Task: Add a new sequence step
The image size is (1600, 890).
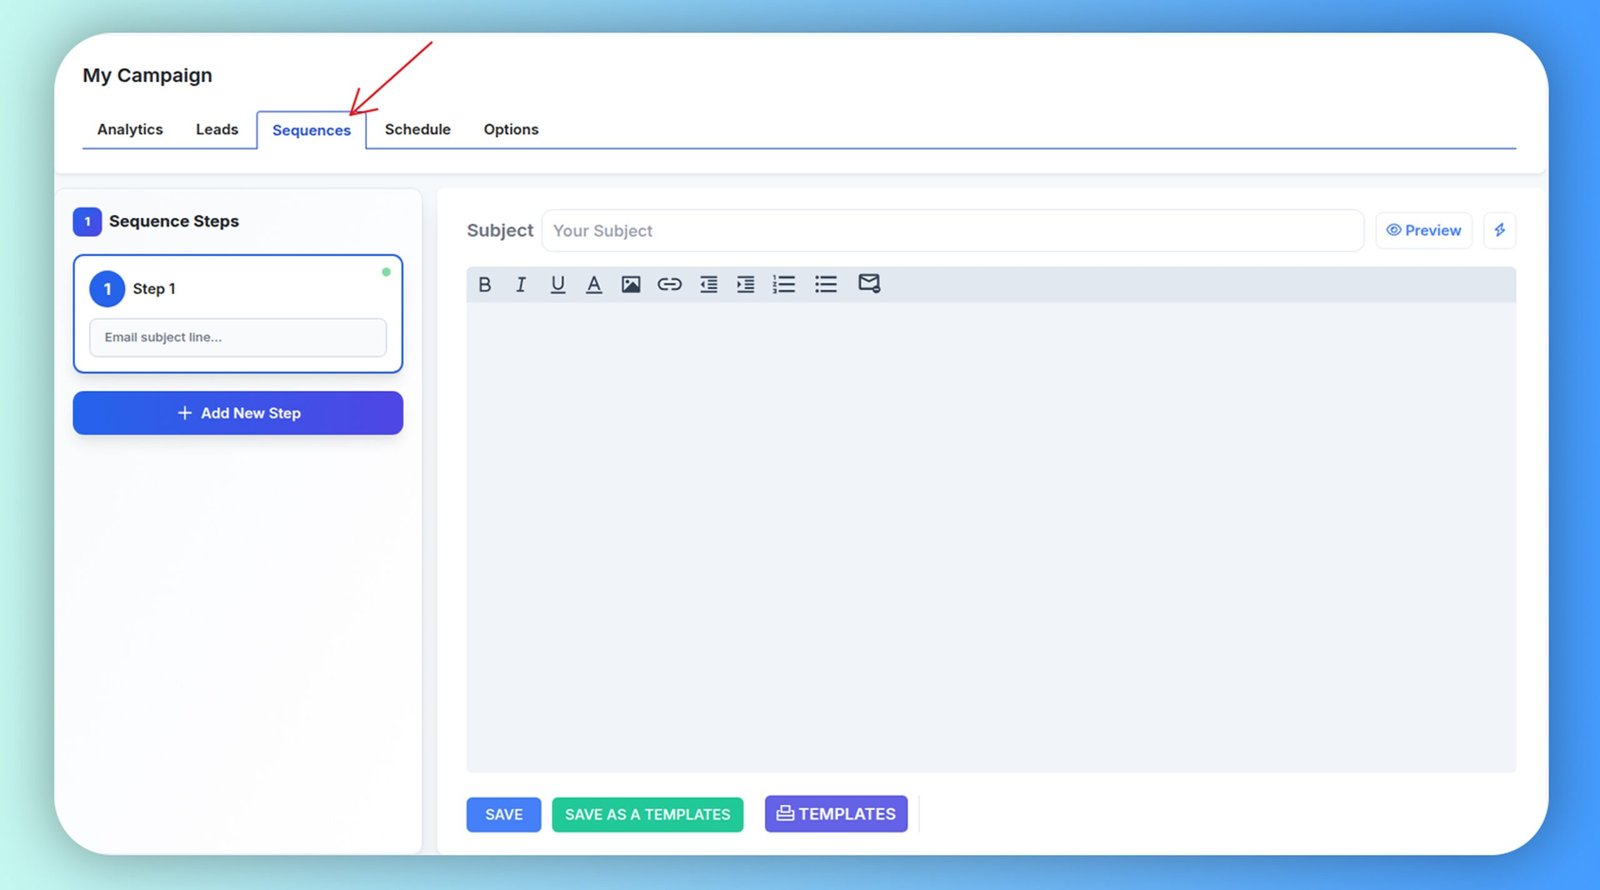Action: pyautogui.click(x=238, y=413)
